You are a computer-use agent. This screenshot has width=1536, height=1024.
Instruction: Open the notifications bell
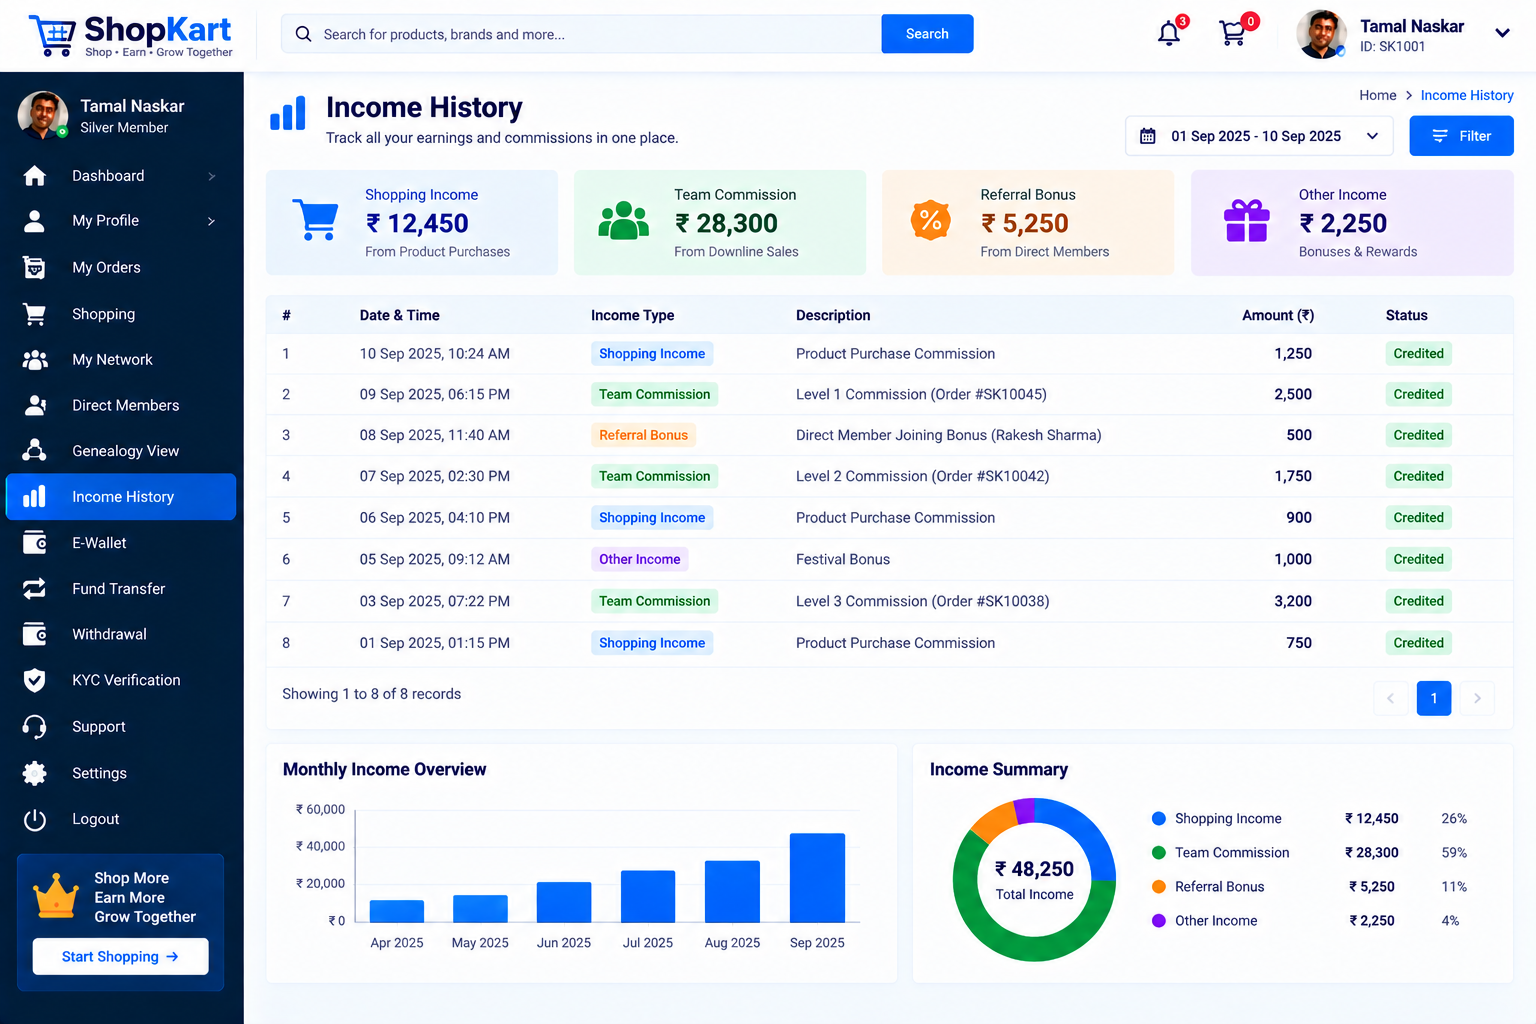tap(1169, 33)
